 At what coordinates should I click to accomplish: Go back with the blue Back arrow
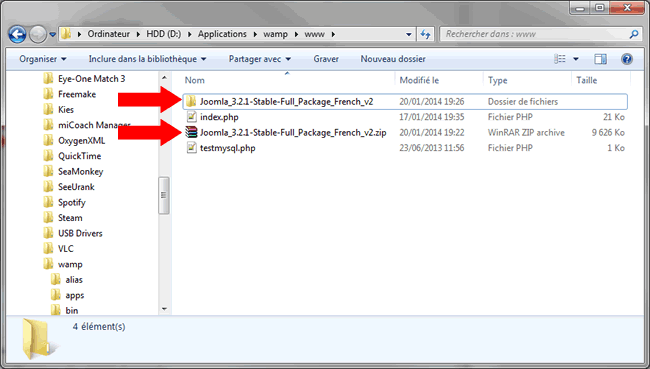(17, 34)
